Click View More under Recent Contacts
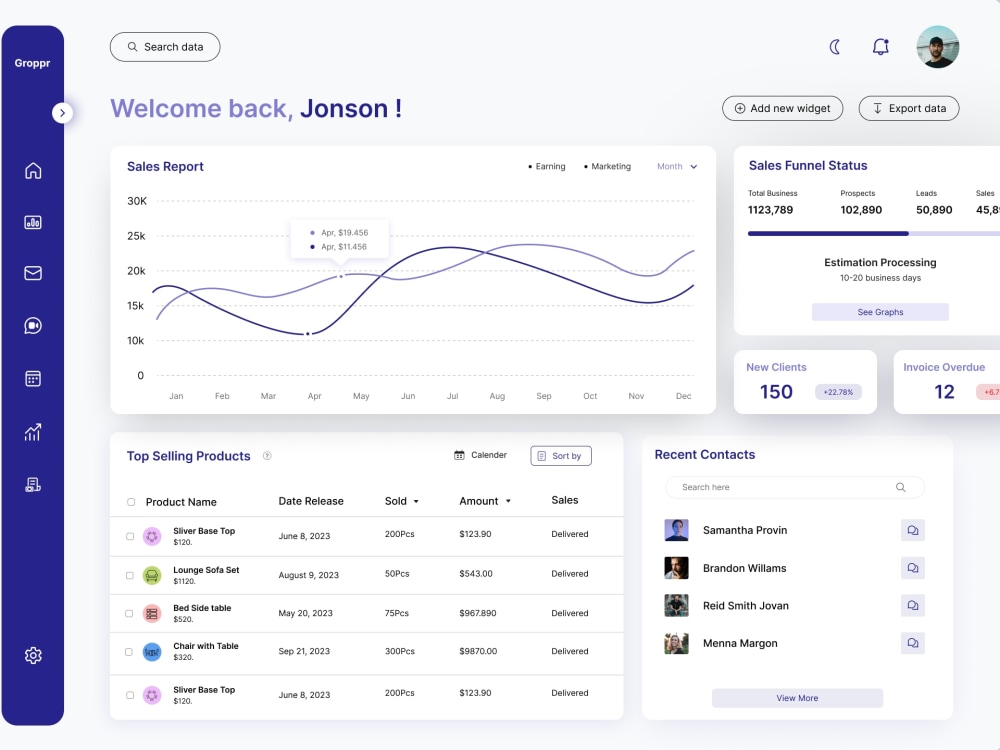This screenshot has width=1000, height=750. [797, 697]
